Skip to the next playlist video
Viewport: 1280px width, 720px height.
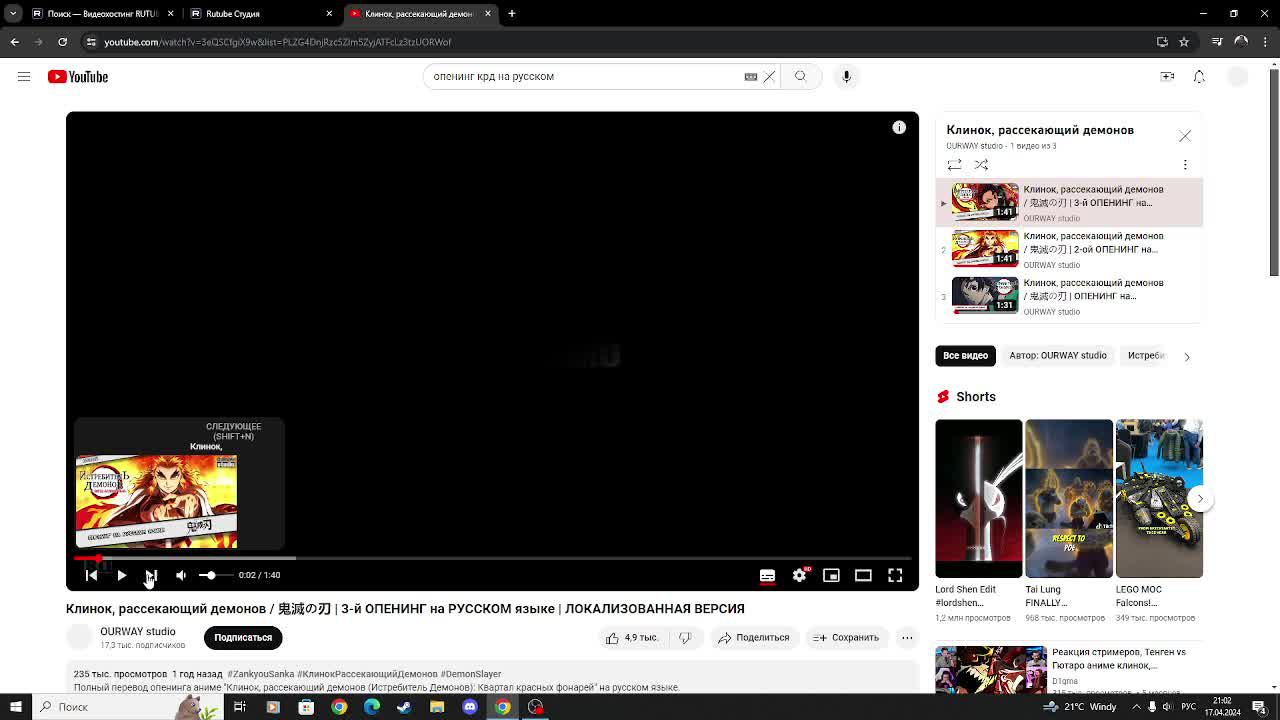click(151, 575)
